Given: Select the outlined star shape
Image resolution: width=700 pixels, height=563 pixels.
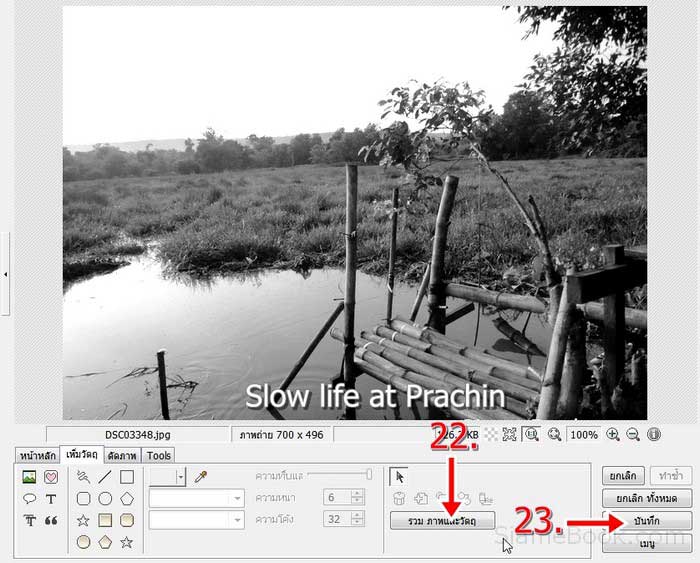Looking at the screenshot, I should [x=83, y=520].
